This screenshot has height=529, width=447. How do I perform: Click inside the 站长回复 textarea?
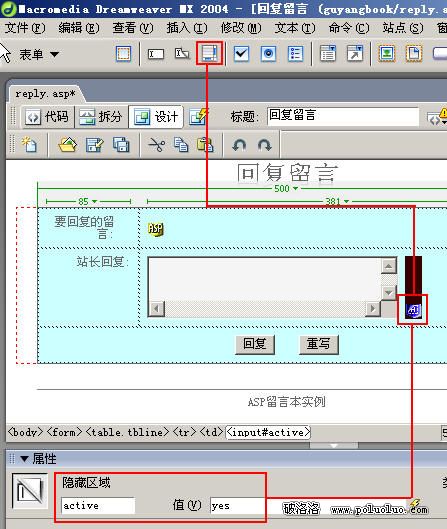265,279
